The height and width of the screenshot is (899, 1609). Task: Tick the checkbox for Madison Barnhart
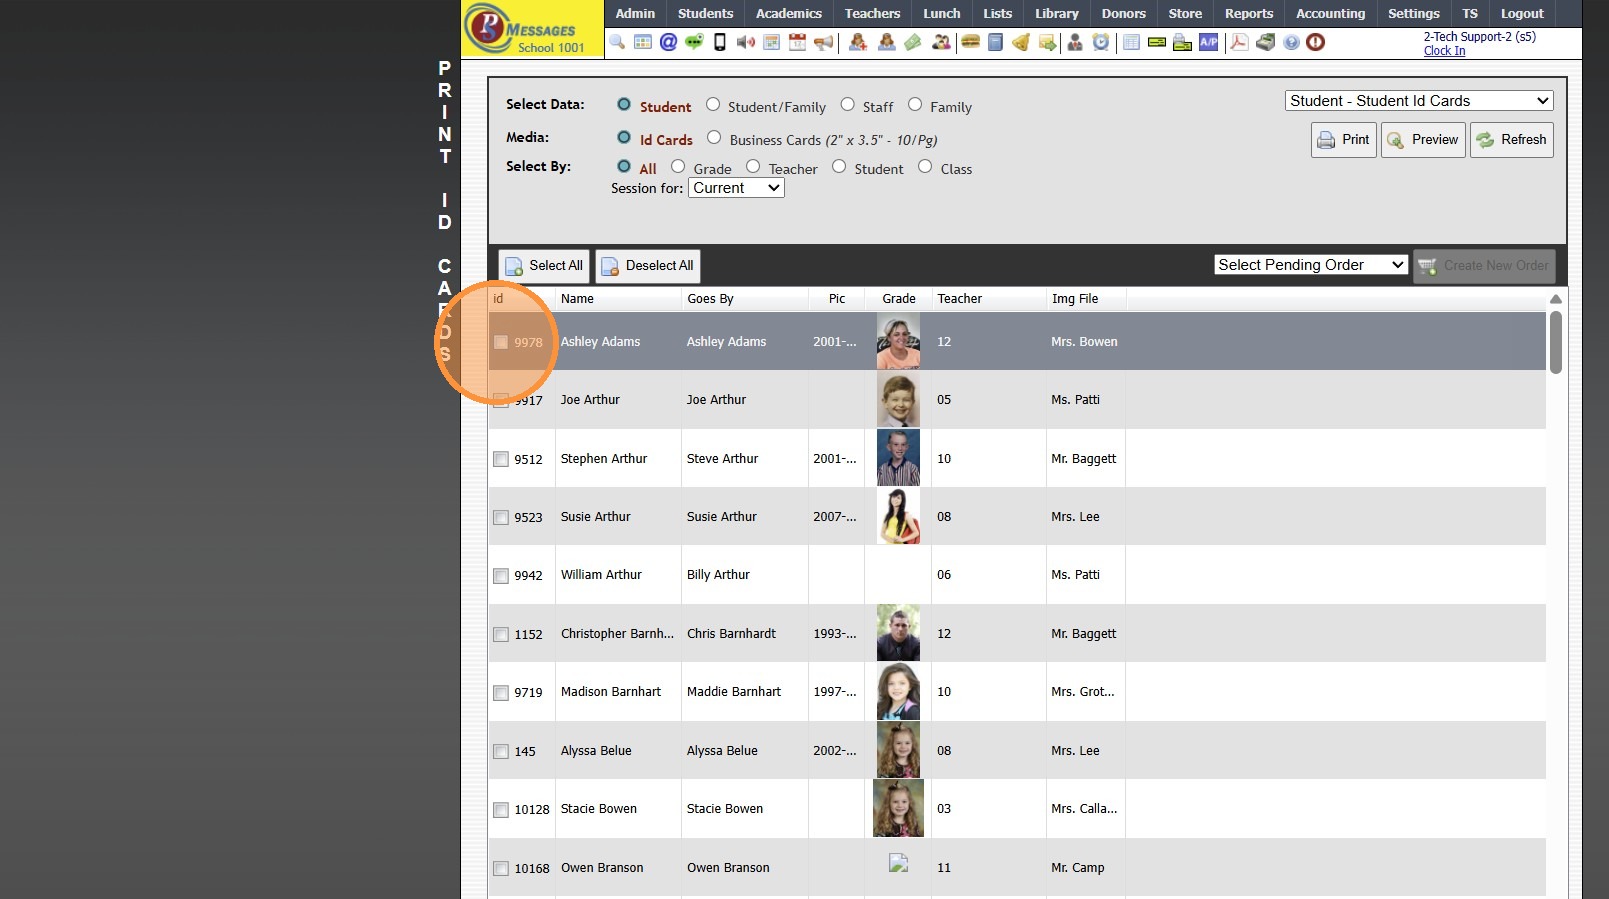click(501, 693)
